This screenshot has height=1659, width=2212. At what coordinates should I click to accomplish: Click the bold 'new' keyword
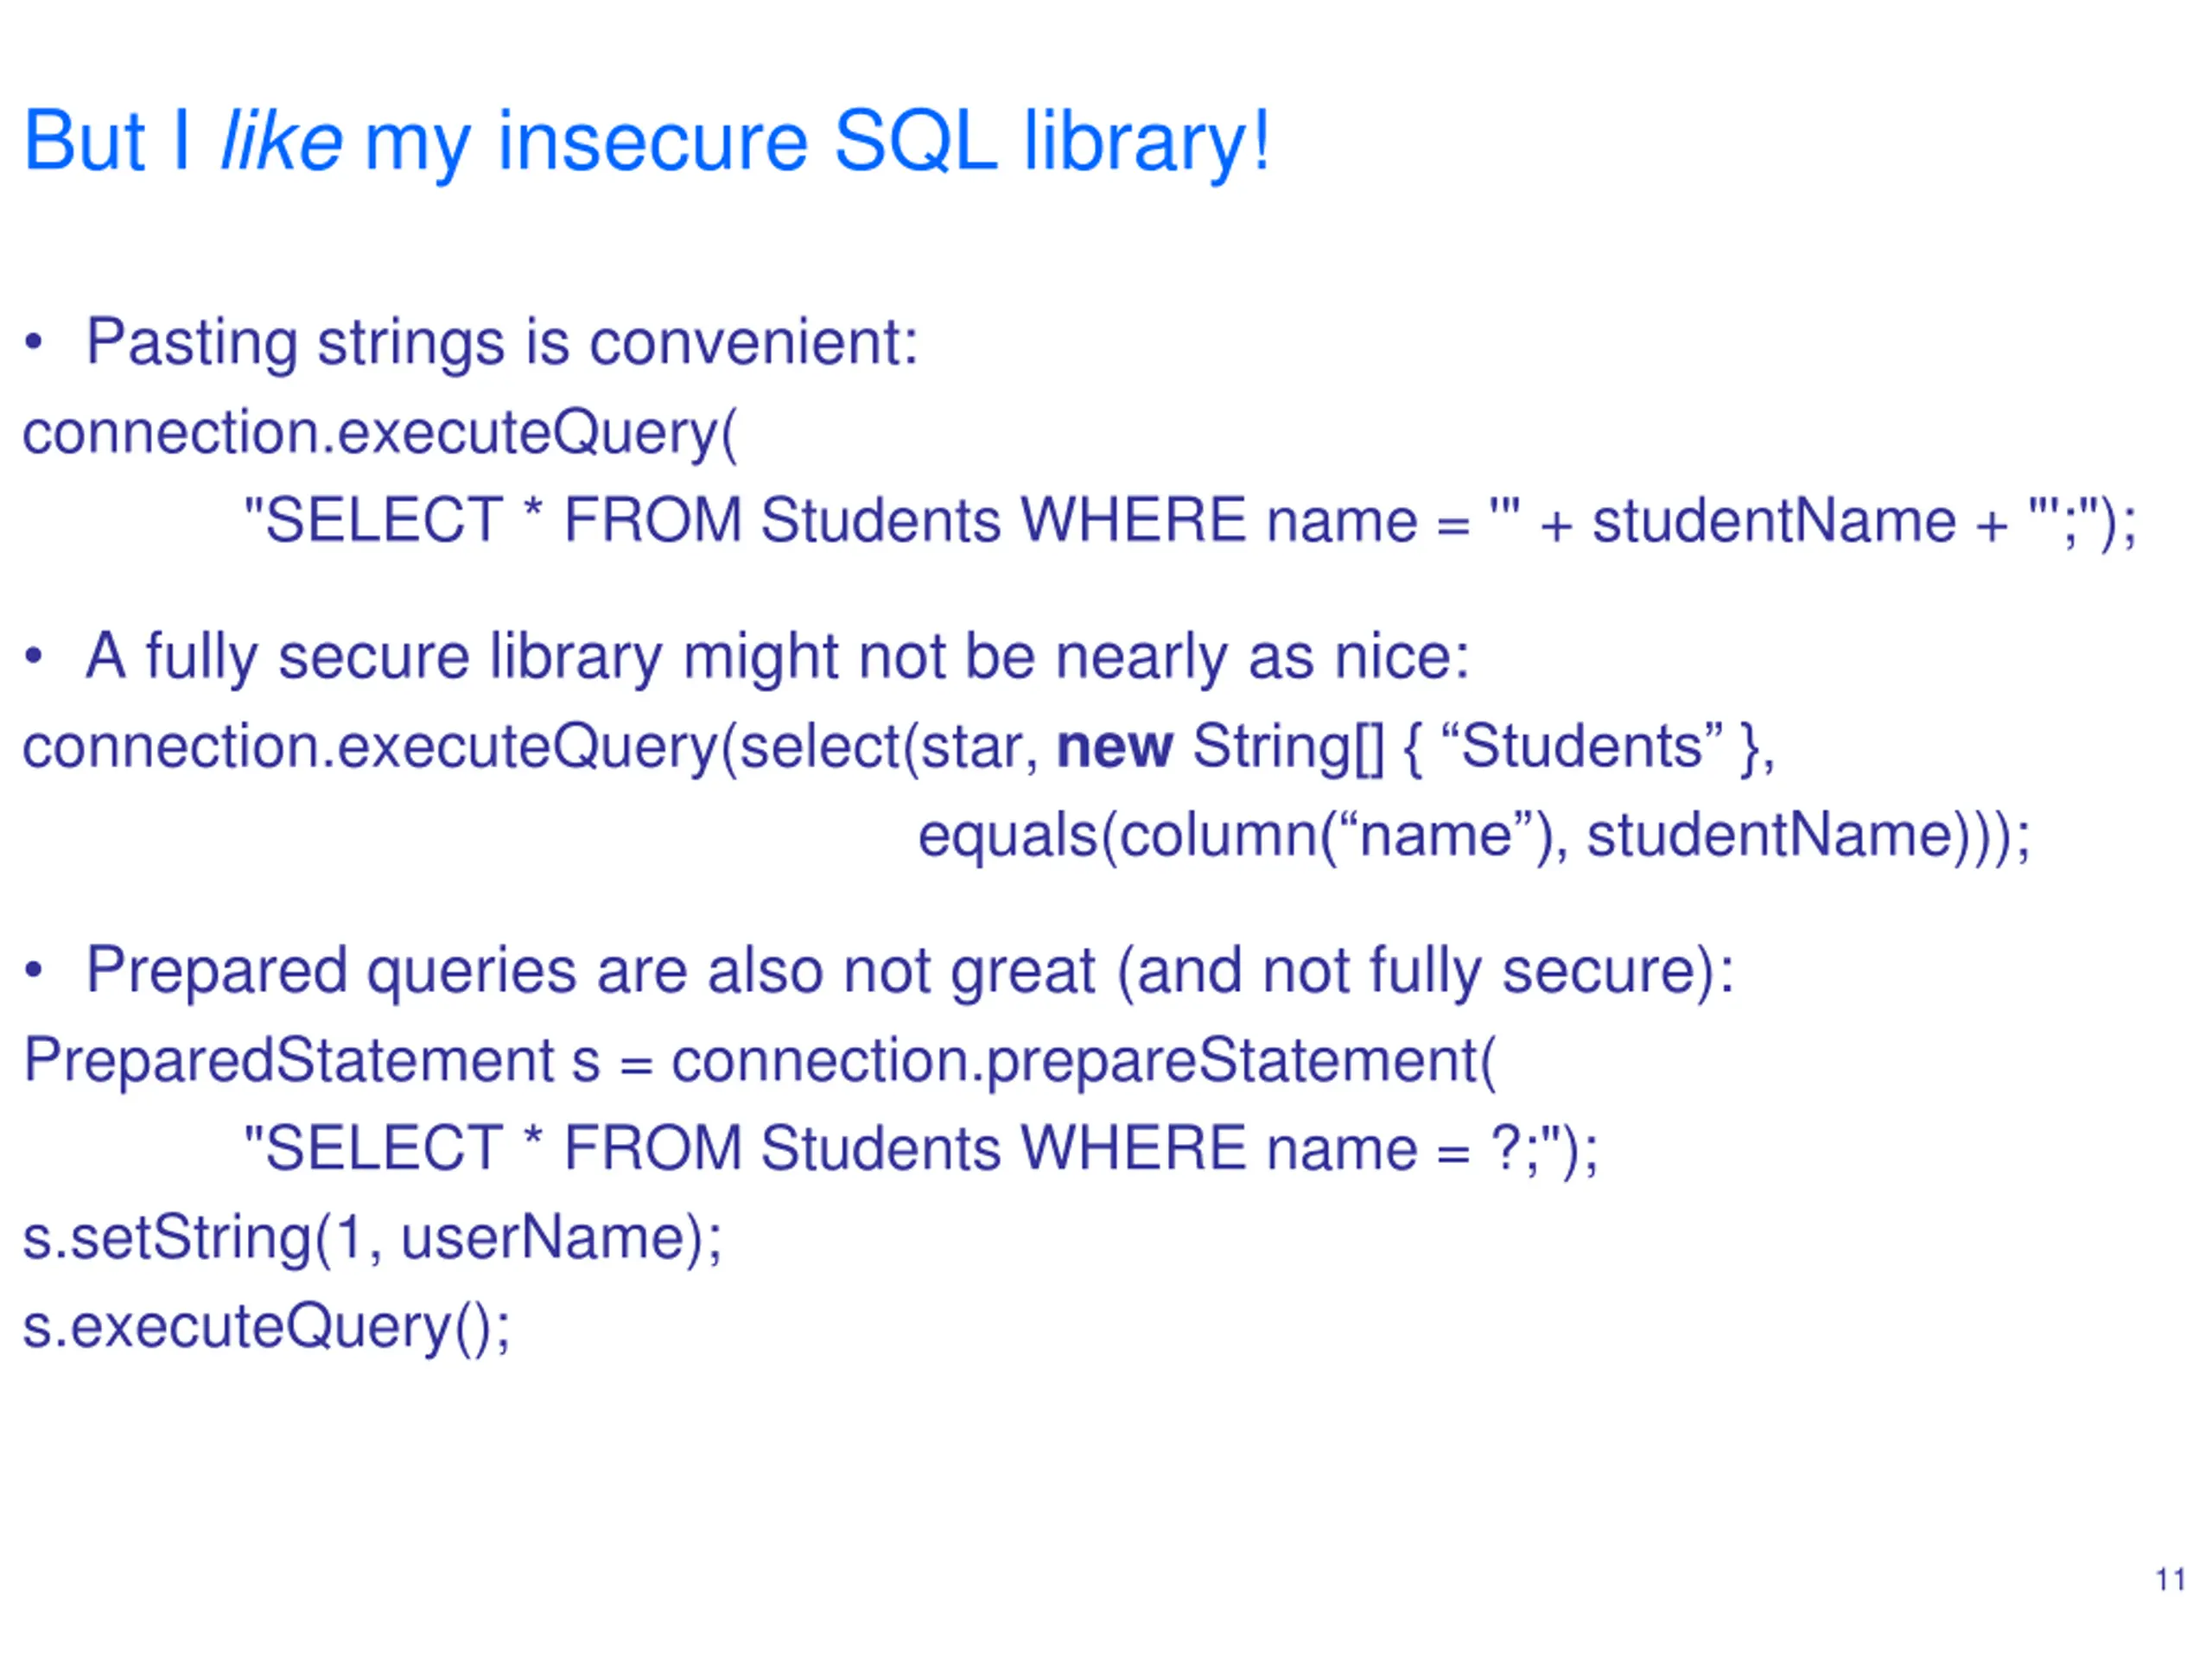click(1114, 748)
